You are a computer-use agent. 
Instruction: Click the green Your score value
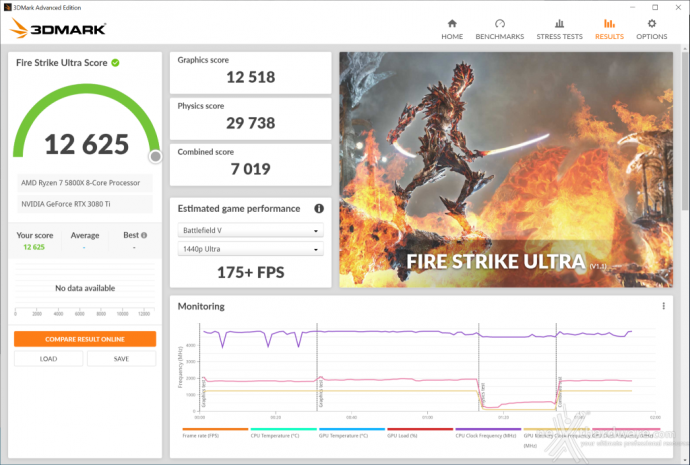click(34, 247)
